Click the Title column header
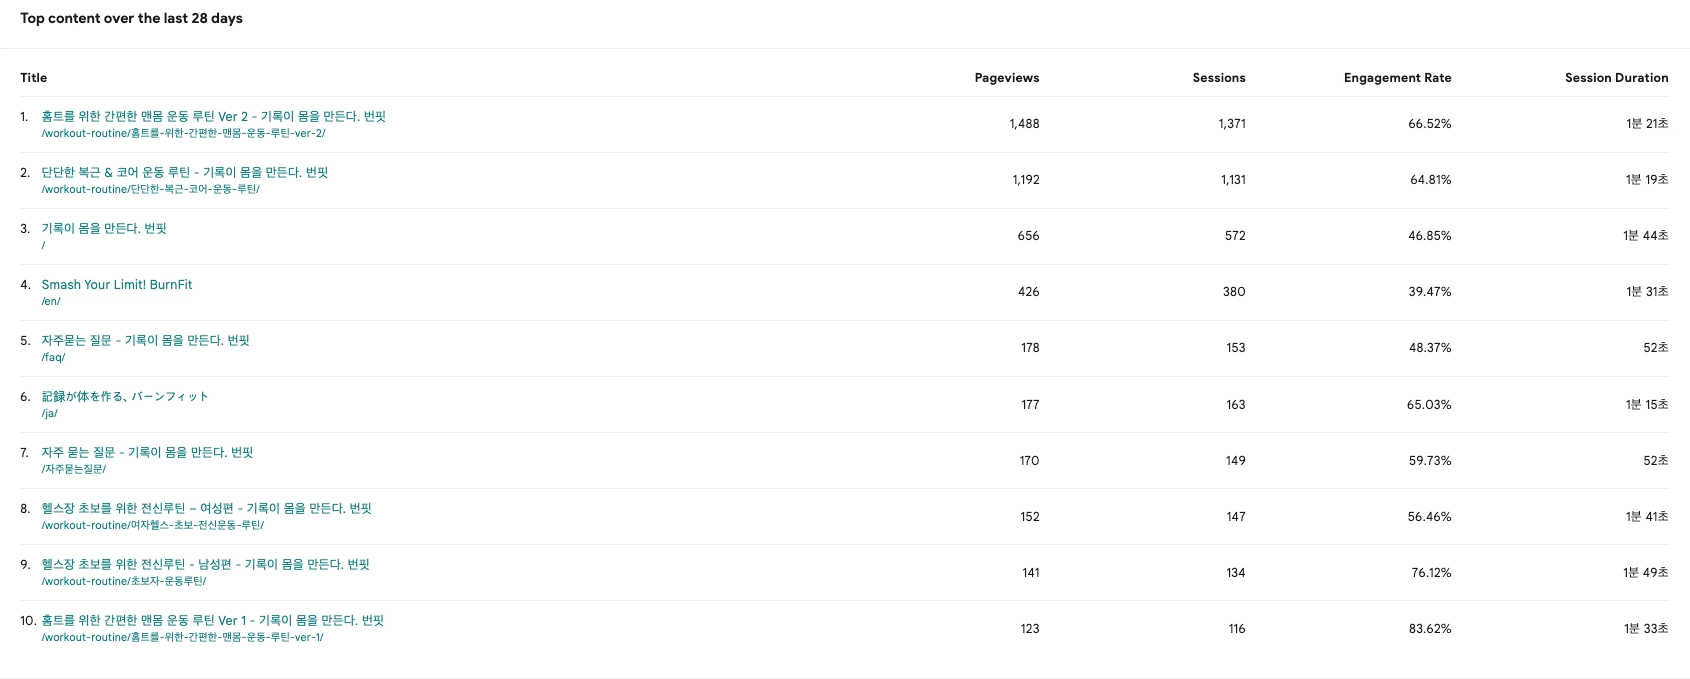 point(33,78)
